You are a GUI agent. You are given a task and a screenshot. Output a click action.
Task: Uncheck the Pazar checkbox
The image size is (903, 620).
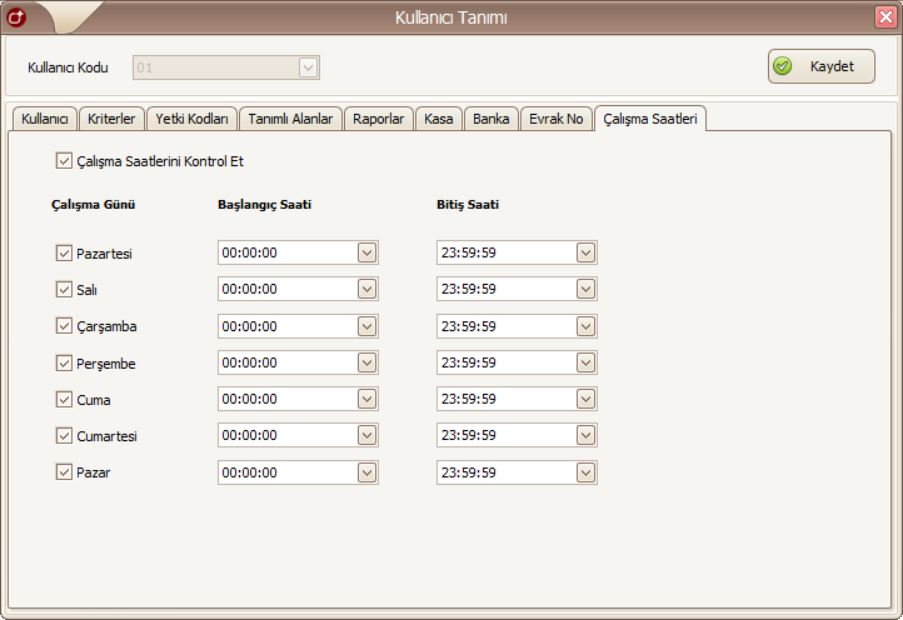click(x=65, y=473)
